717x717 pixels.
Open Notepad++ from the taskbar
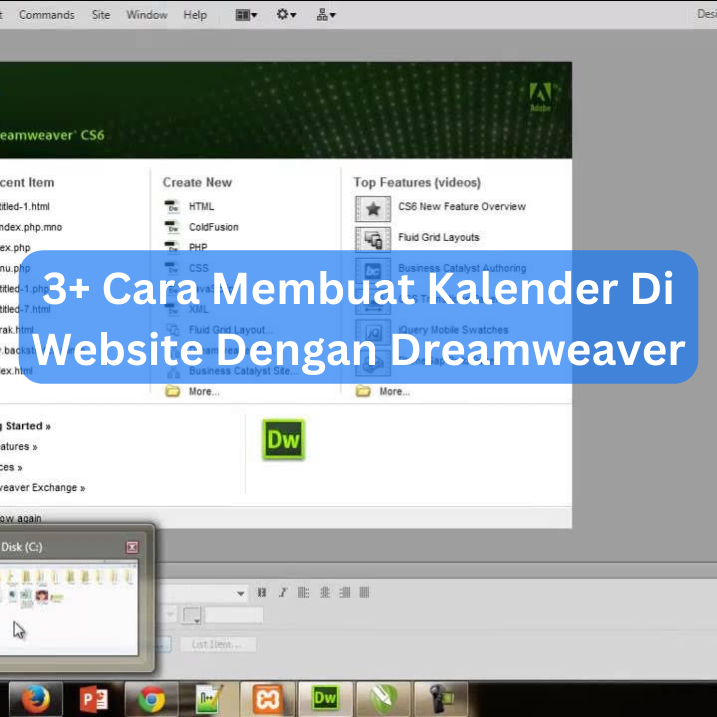tap(209, 699)
